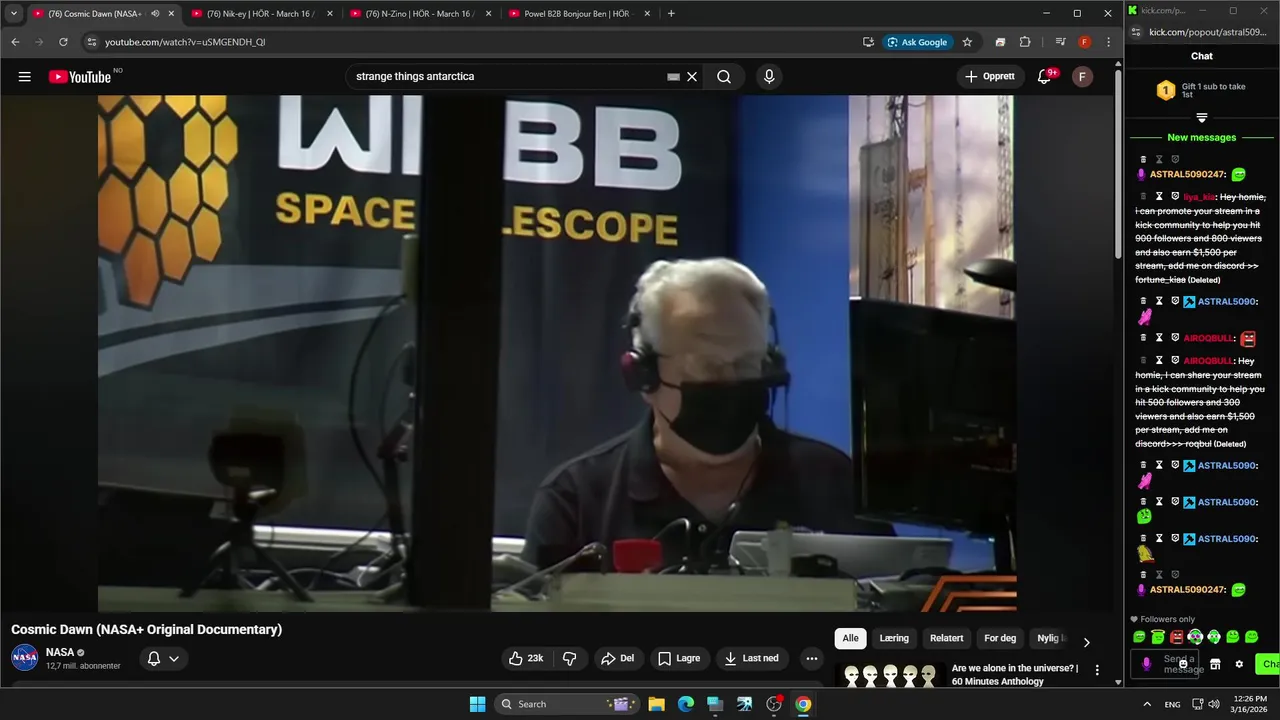Image resolution: width=1280 pixels, height=720 pixels.
Task: Open Kick chat settings gear
Action: tap(1239, 664)
